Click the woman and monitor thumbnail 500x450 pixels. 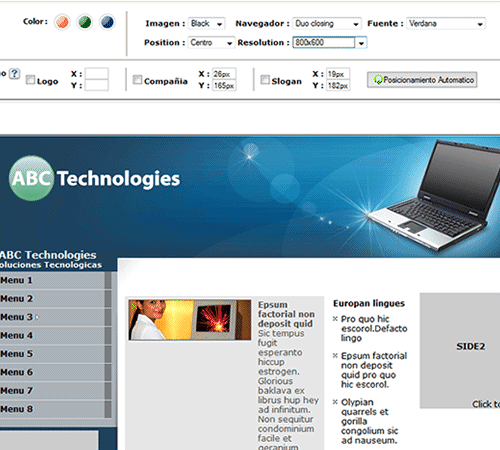click(x=190, y=320)
